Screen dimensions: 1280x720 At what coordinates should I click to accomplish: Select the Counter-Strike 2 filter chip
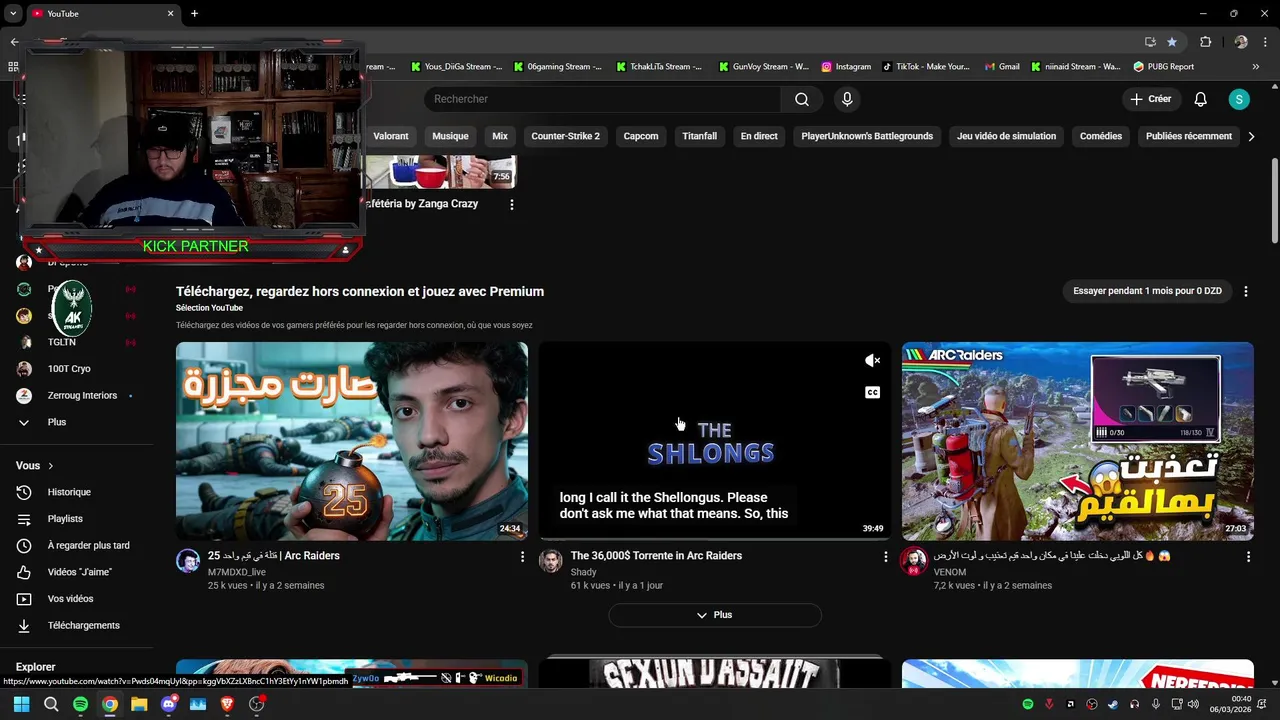coord(566,136)
